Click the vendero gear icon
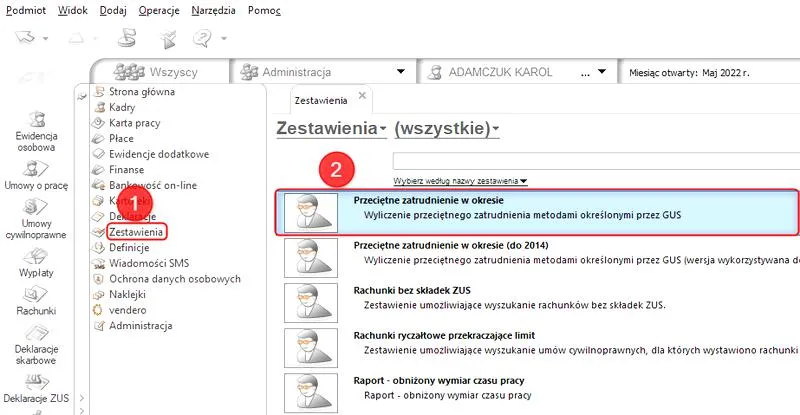Image resolution: width=800 pixels, height=415 pixels. (x=98, y=310)
